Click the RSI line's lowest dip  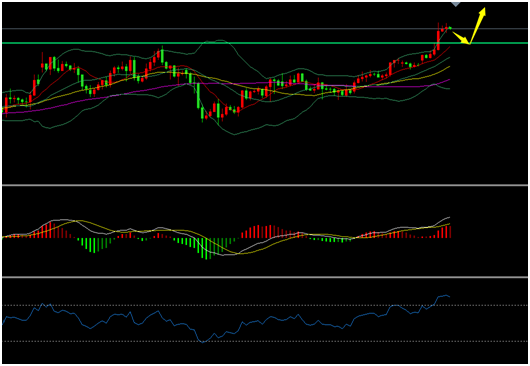click(203, 342)
